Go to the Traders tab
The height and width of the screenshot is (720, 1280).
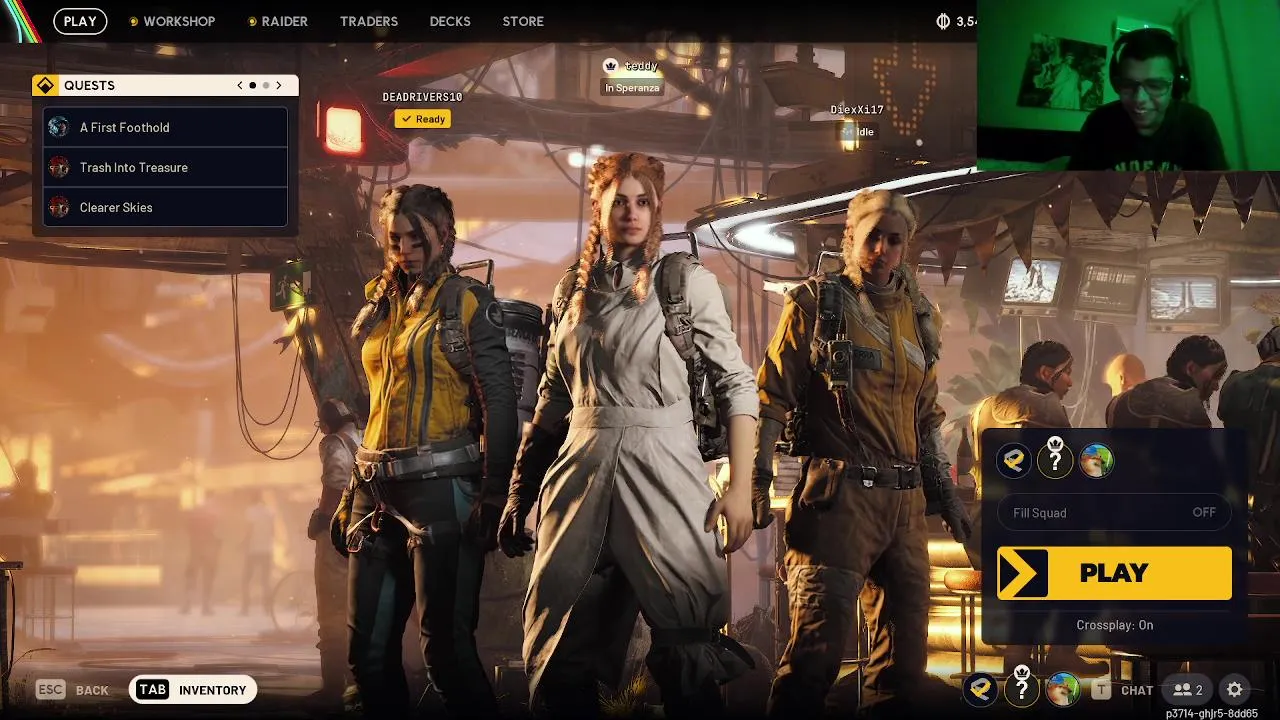point(369,21)
